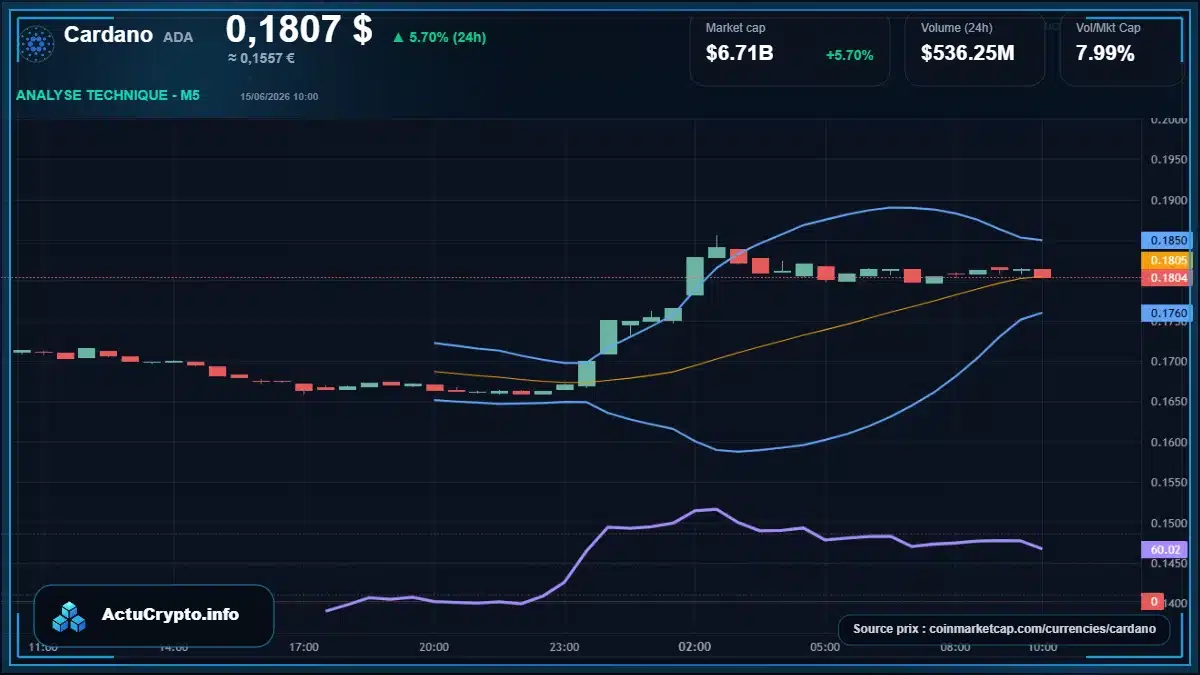Click the blue 0.1760 lower band label
The height and width of the screenshot is (675, 1200).
click(1166, 314)
